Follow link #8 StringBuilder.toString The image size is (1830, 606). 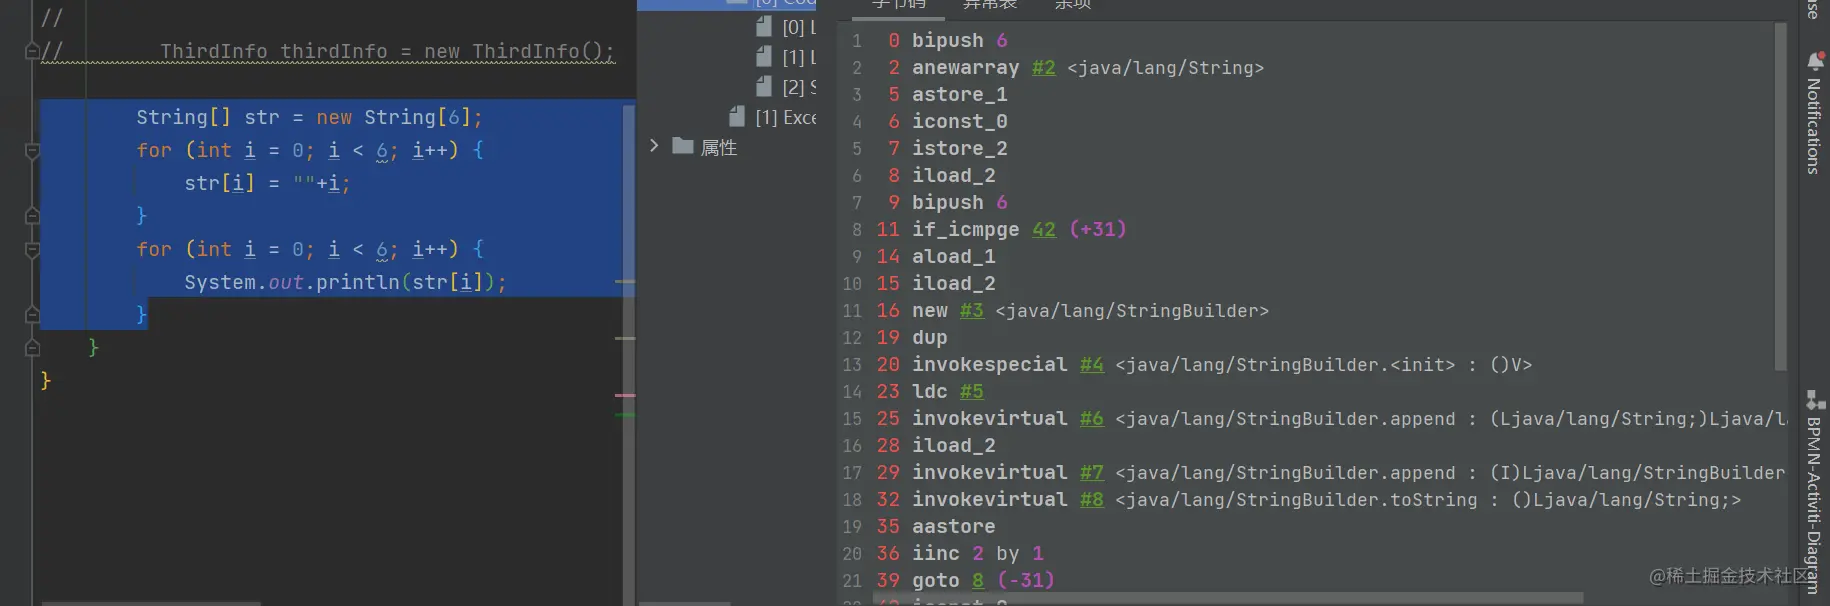coord(1091,500)
